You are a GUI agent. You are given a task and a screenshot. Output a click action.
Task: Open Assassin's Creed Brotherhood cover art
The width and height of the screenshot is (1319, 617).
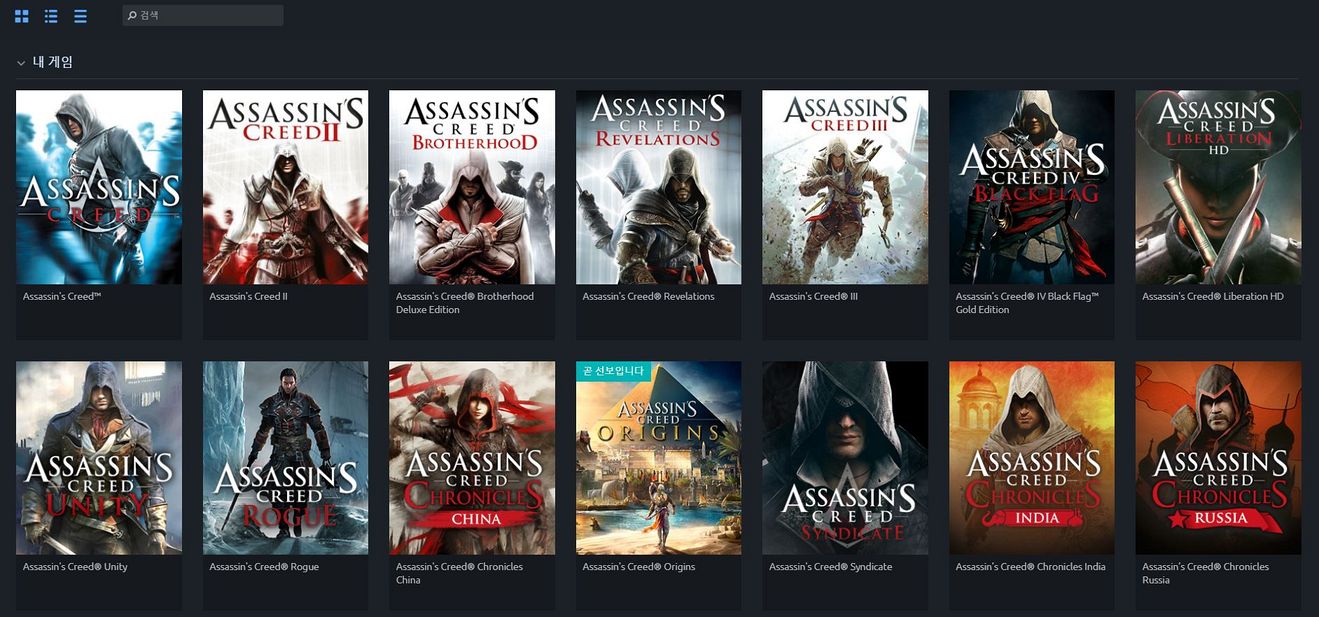click(472, 187)
